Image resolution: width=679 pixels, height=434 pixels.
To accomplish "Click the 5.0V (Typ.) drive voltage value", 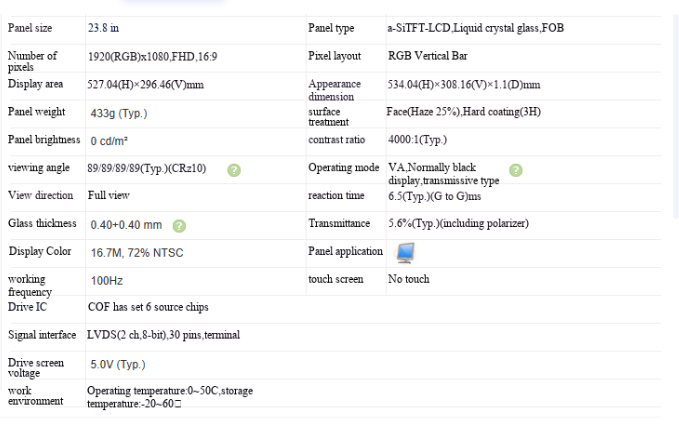I will 117,364.
